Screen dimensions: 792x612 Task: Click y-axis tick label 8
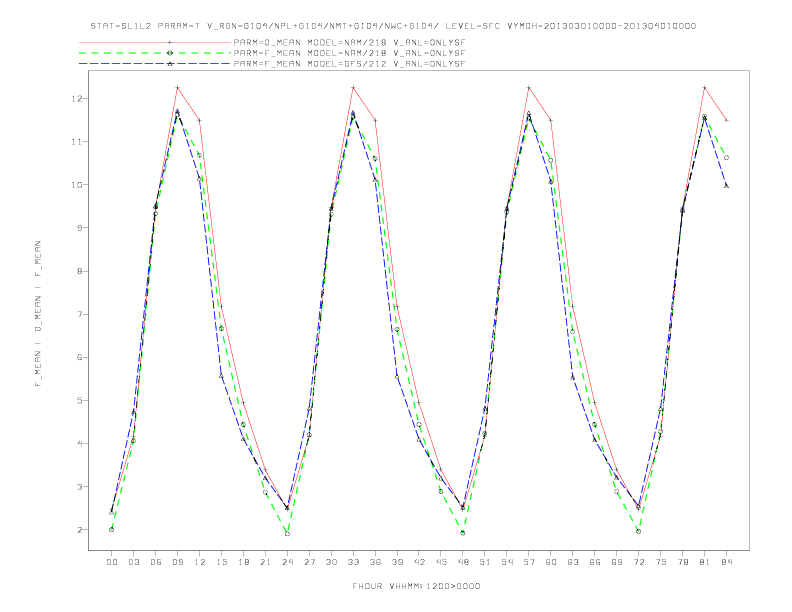pos(79,271)
